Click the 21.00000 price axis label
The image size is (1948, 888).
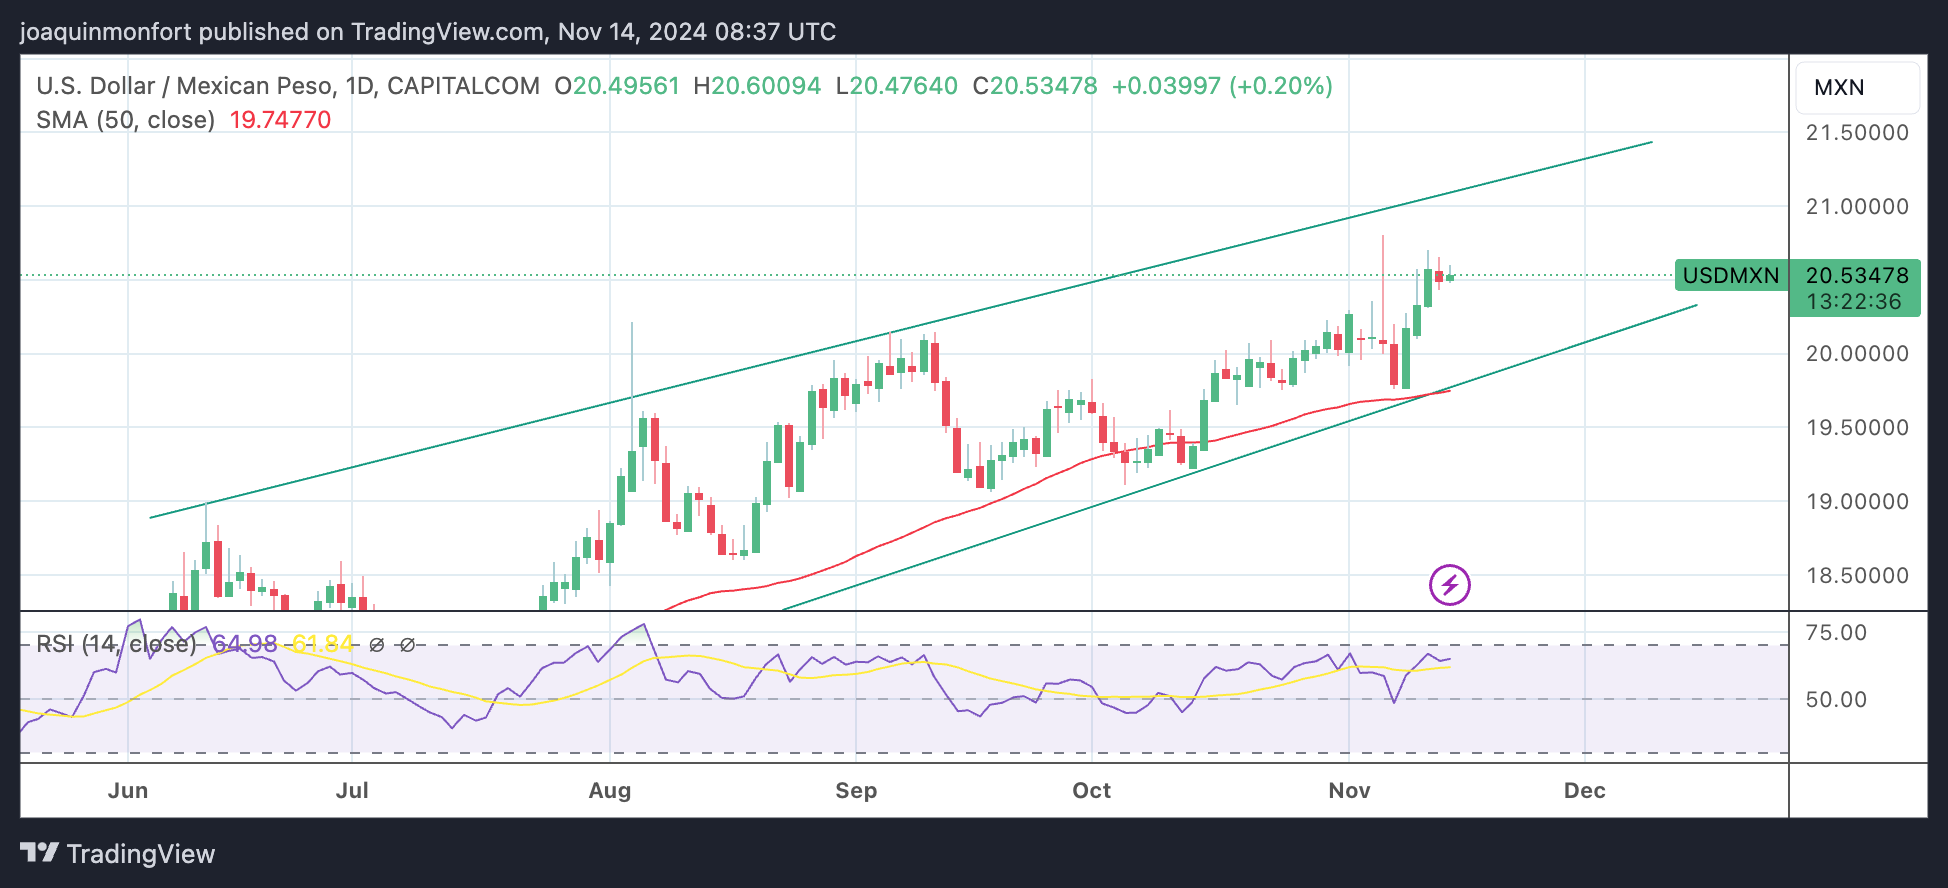[1857, 207]
